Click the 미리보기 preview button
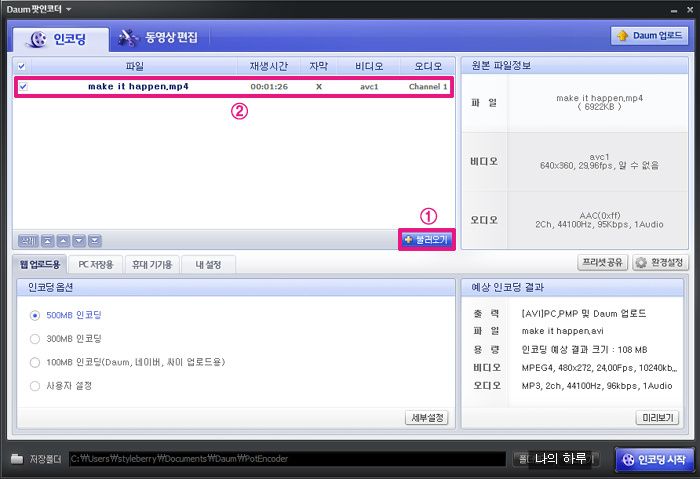 [657, 418]
